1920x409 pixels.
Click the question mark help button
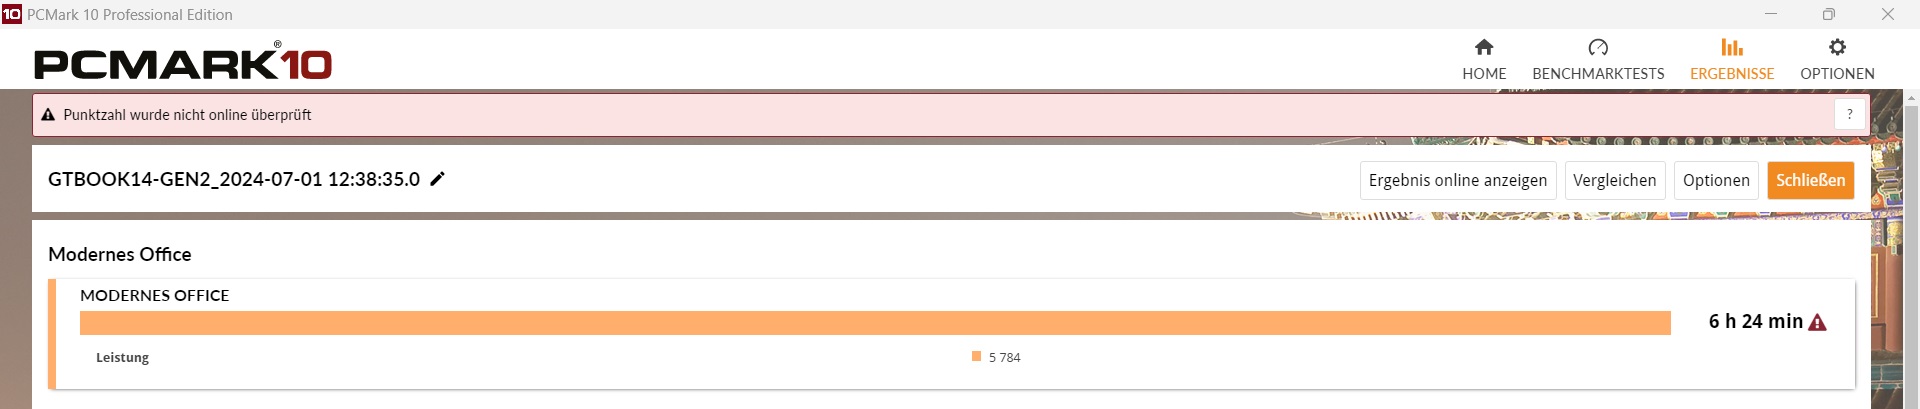click(1850, 114)
